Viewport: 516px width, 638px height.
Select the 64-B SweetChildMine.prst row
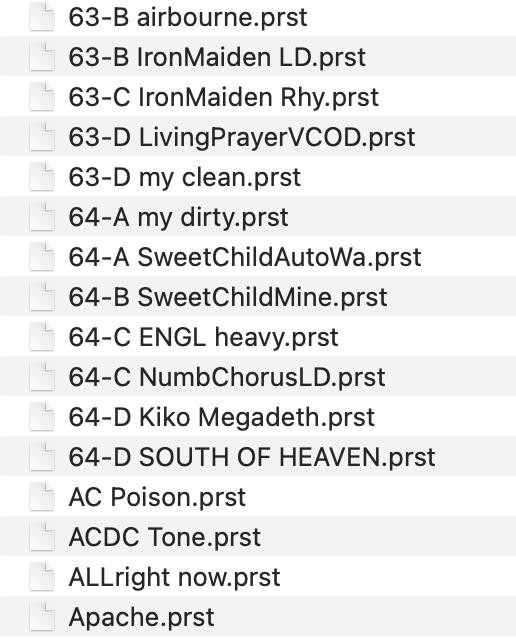258,297
